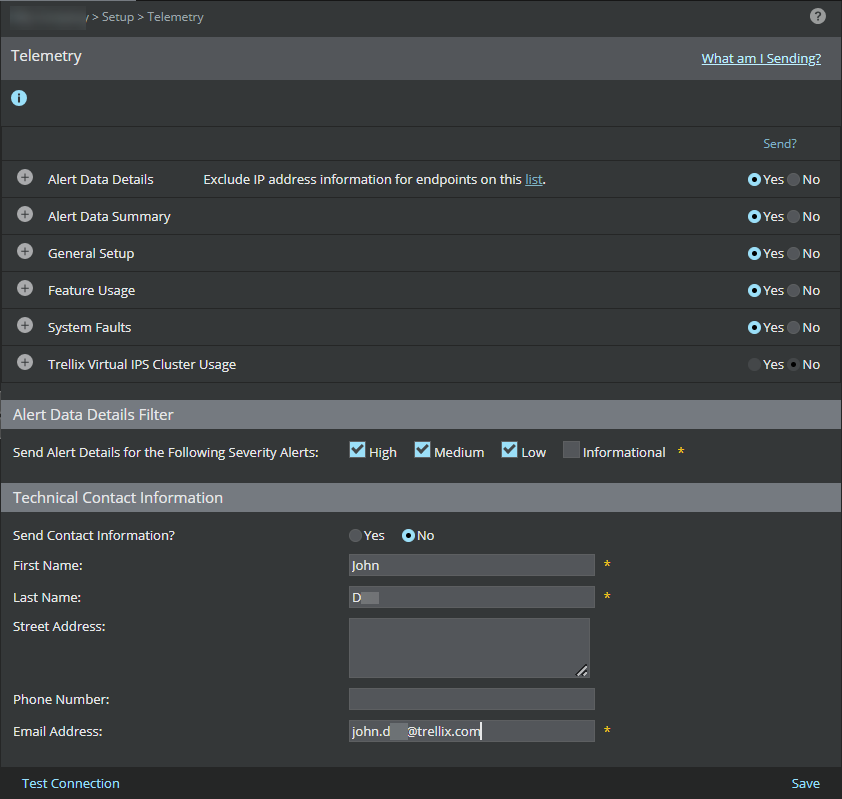This screenshot has height=799, width=842.
Task: Expand the System Faults row
Action: pos(25,325)
